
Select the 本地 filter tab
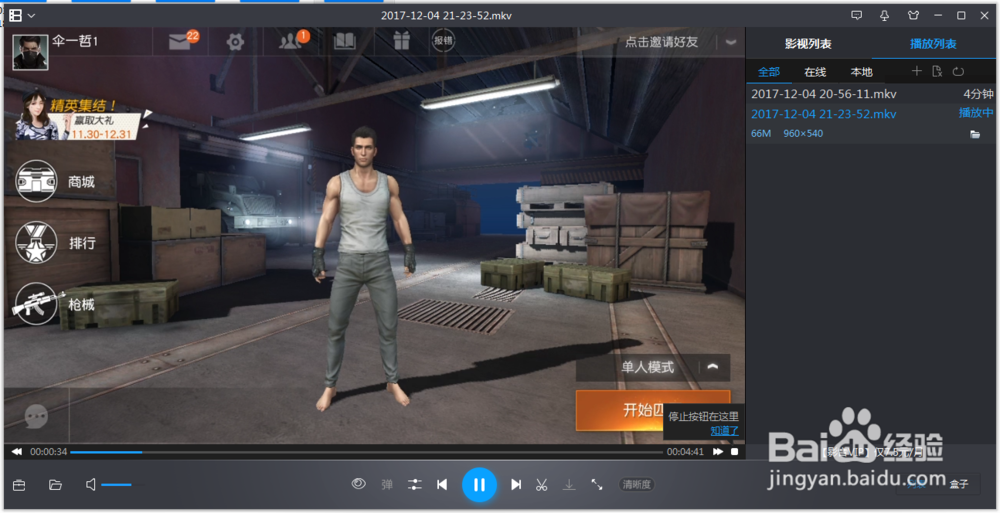[861, 71]
